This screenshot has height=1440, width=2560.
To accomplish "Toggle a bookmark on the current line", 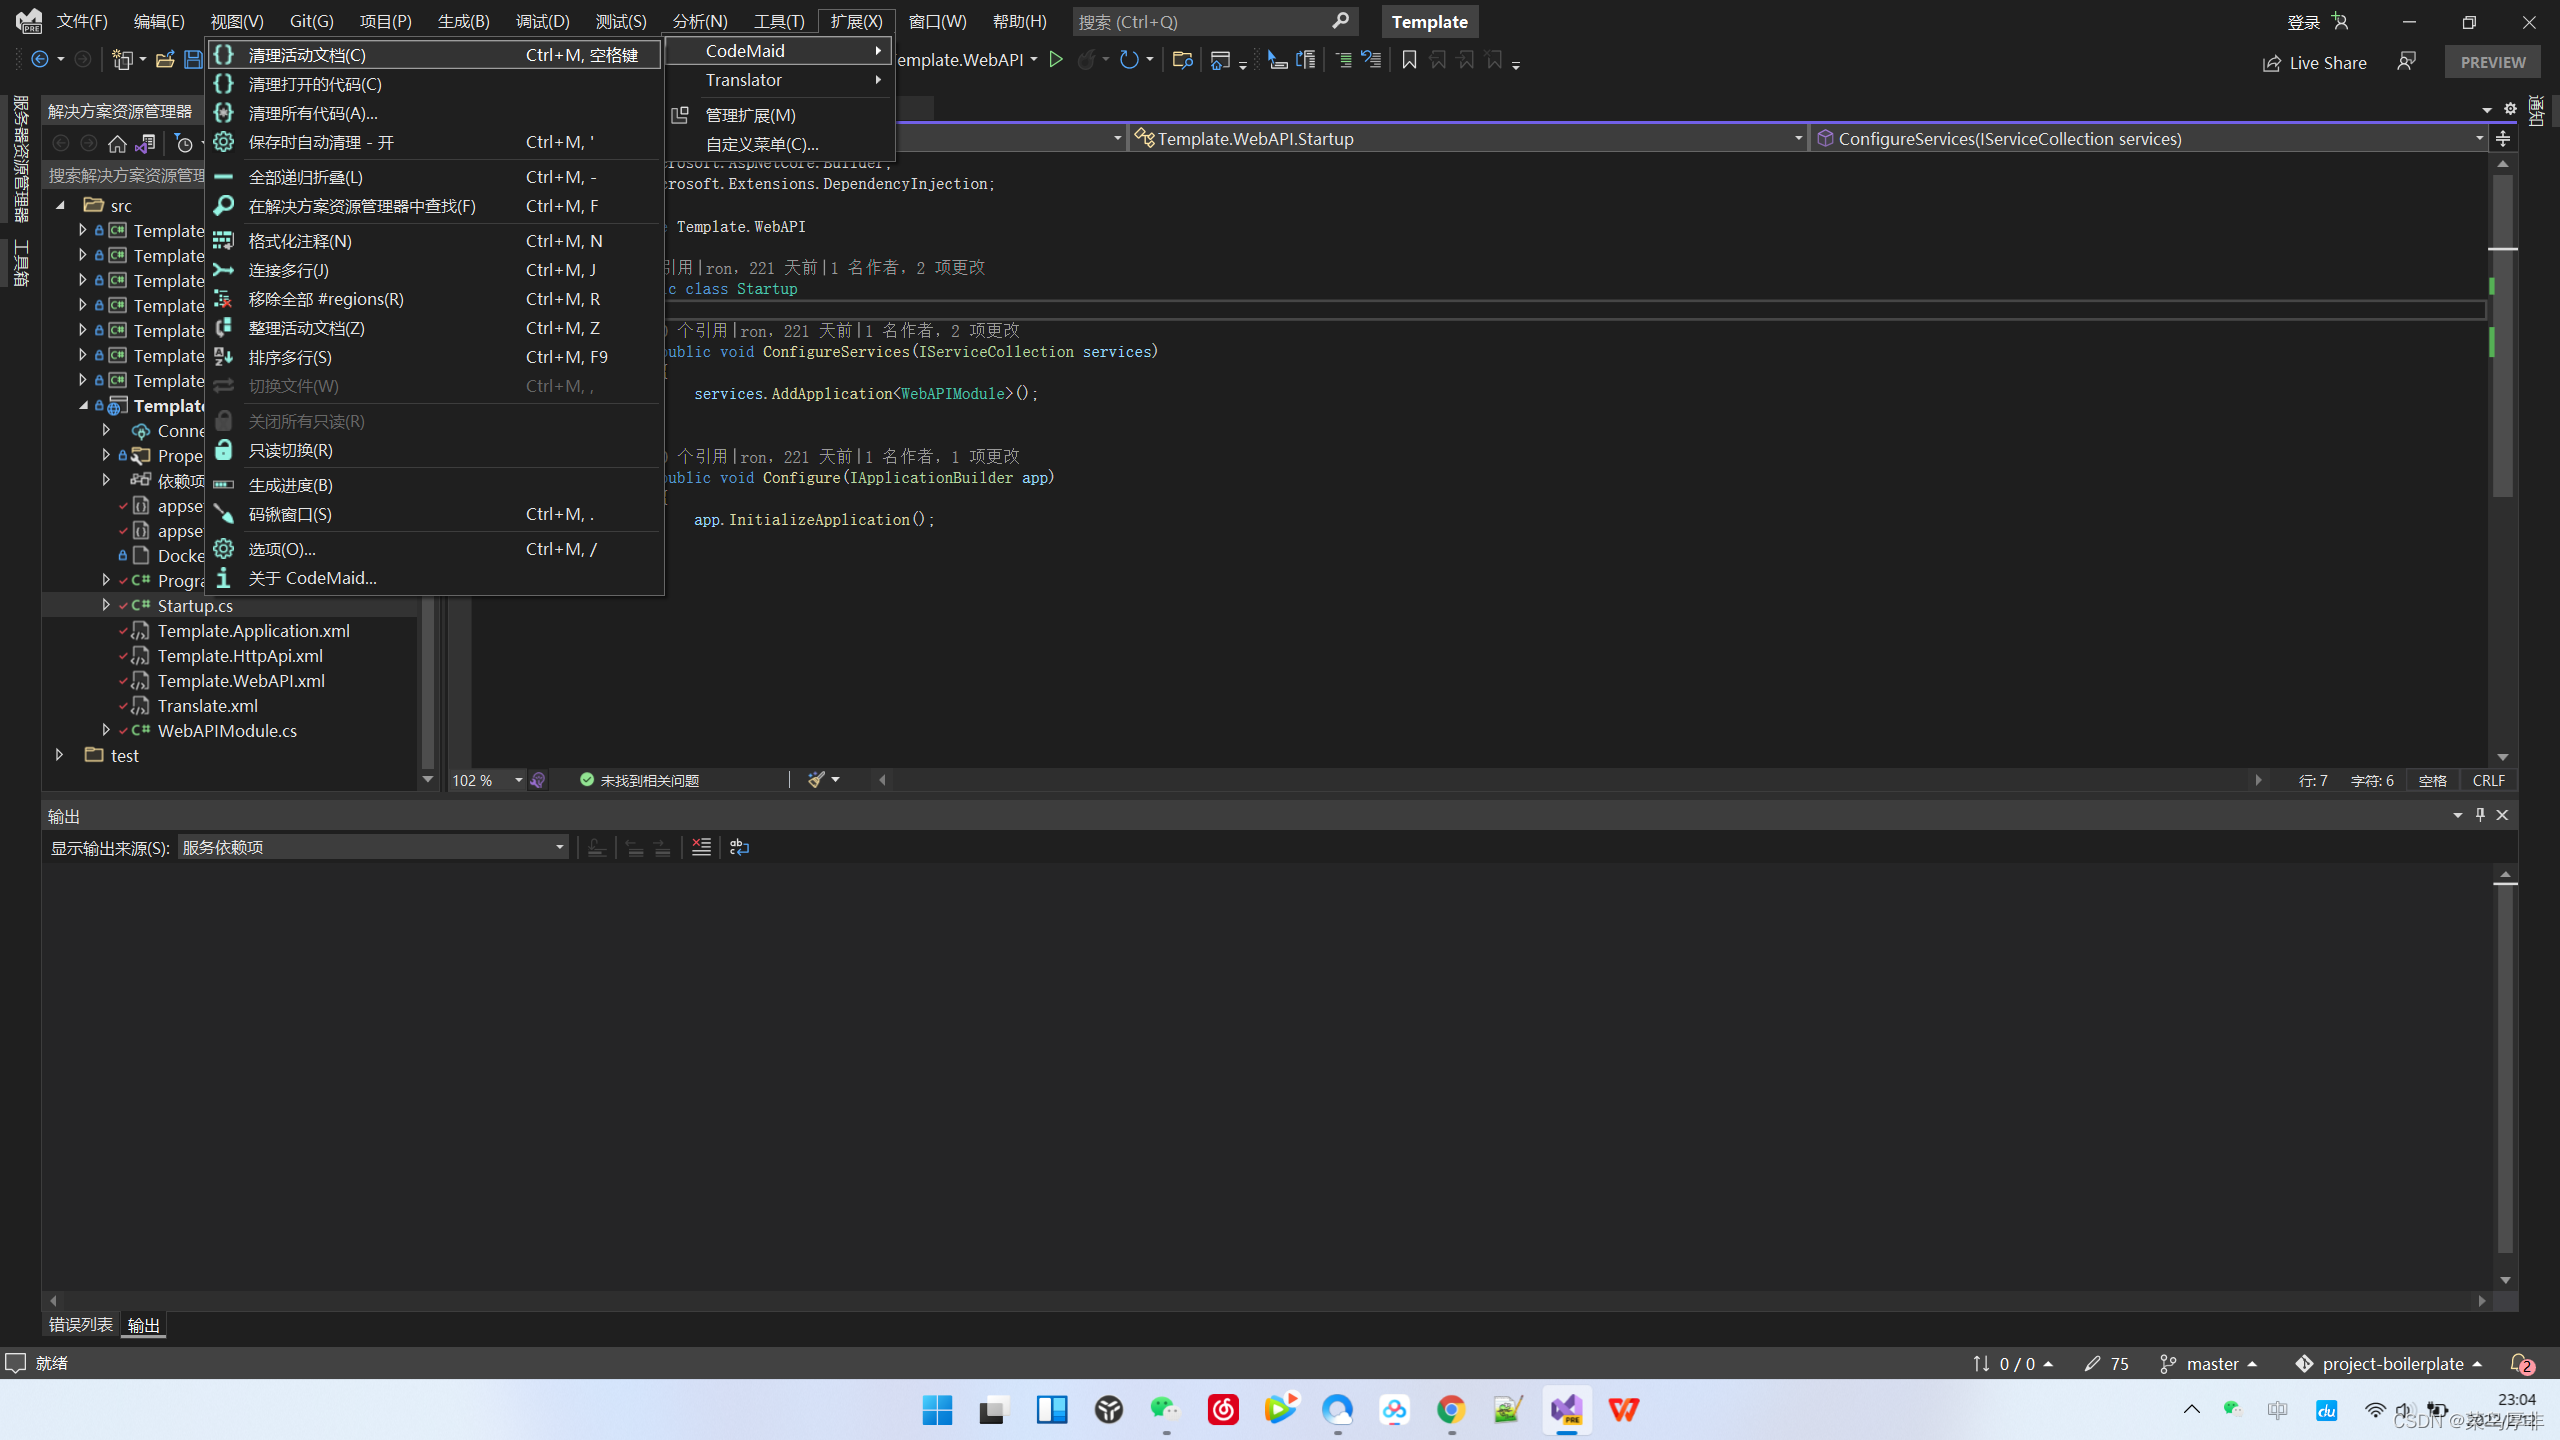I will (x=1409, y=59).
